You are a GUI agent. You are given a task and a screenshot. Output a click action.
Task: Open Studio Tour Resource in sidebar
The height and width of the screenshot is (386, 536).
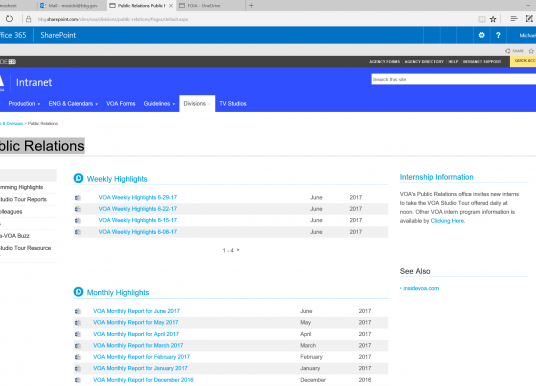(25, 248)
